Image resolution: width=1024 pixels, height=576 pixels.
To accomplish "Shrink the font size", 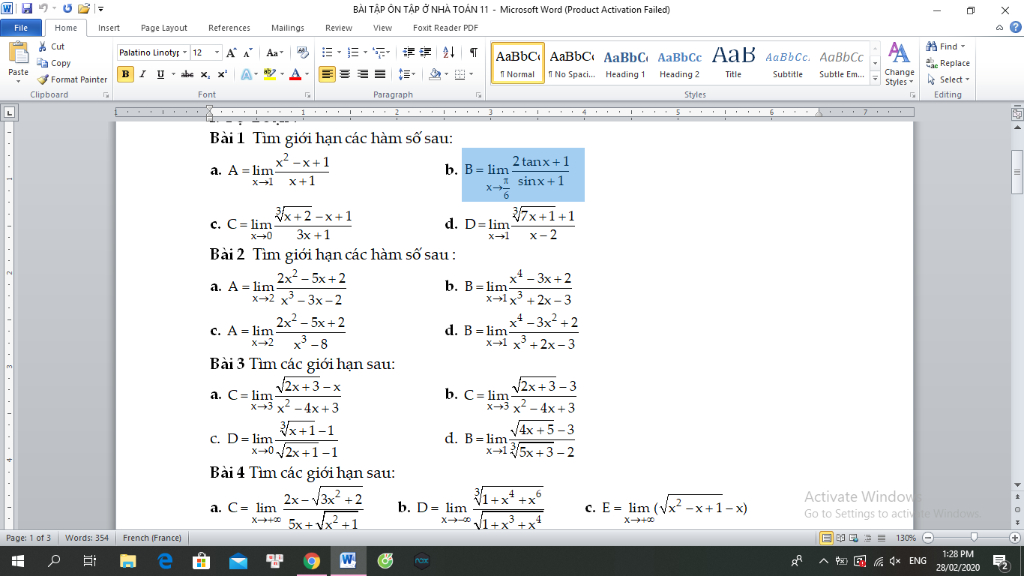I will coord(248,53).
